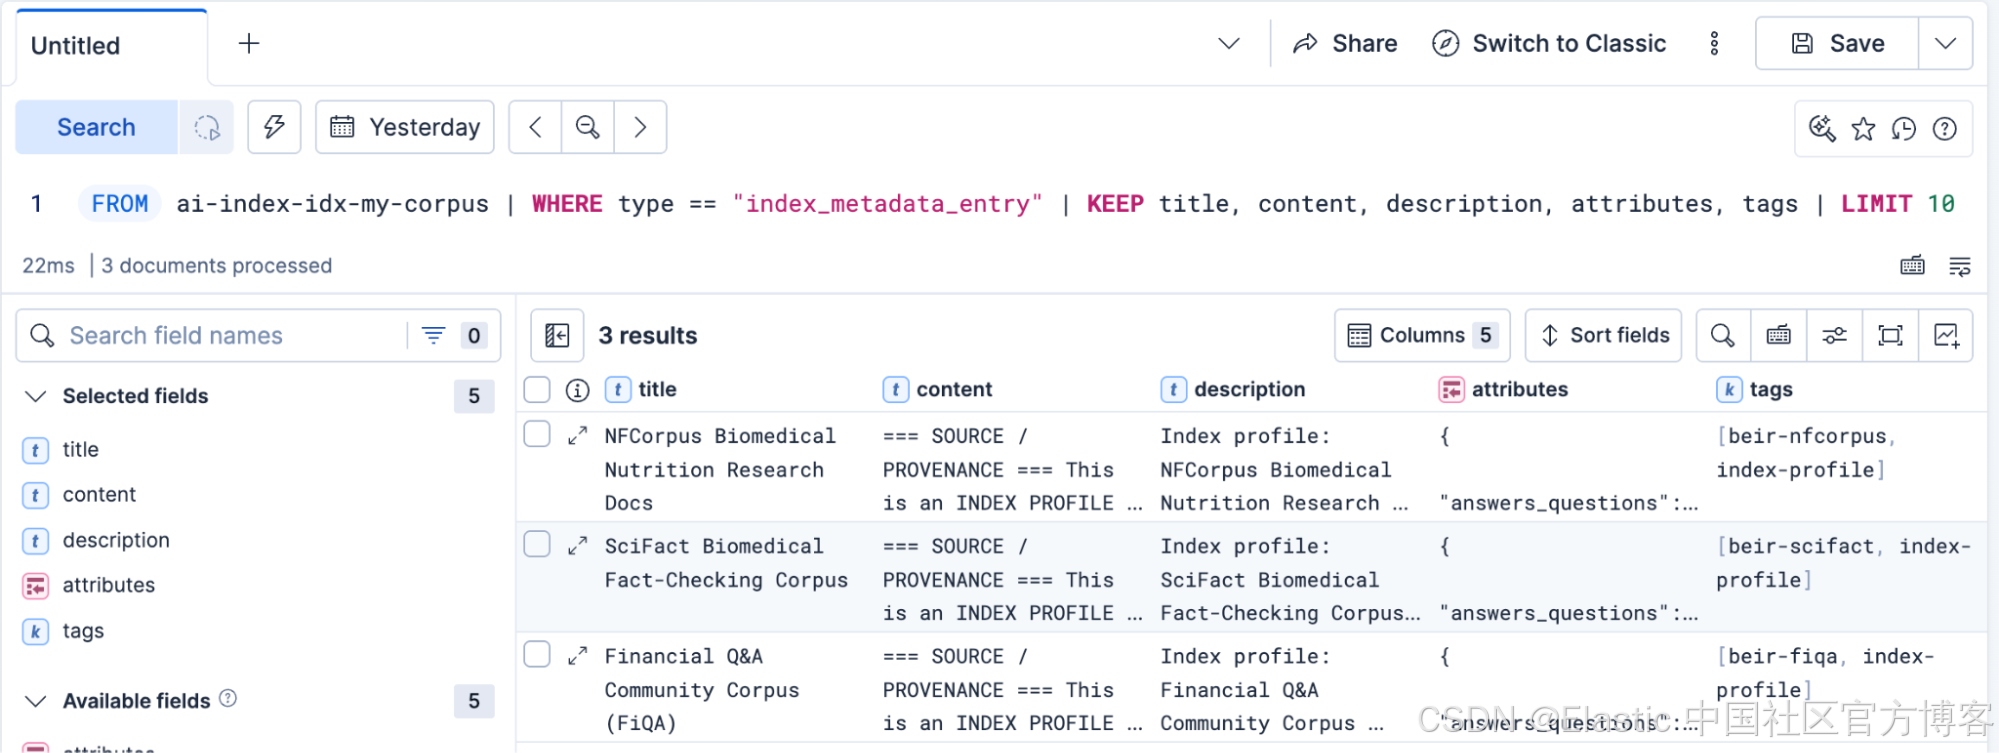This screenshot has width=1999, height=753.
Task: Hide the field list sidebar
Action: click(557, 336)
